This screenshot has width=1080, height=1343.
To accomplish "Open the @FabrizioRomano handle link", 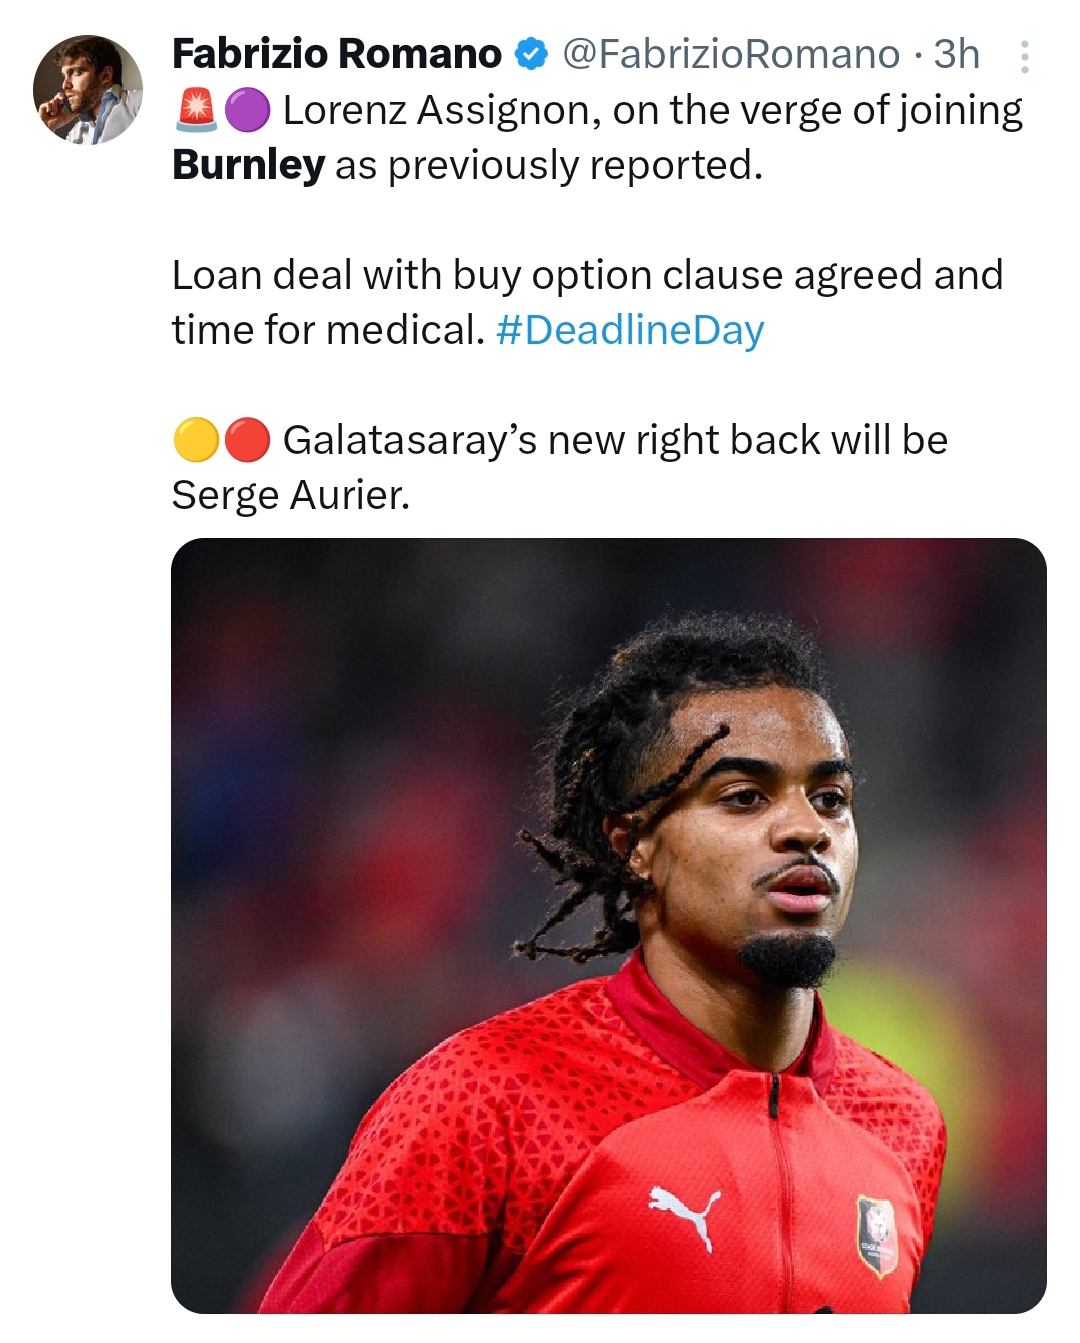I will [730, 55].
